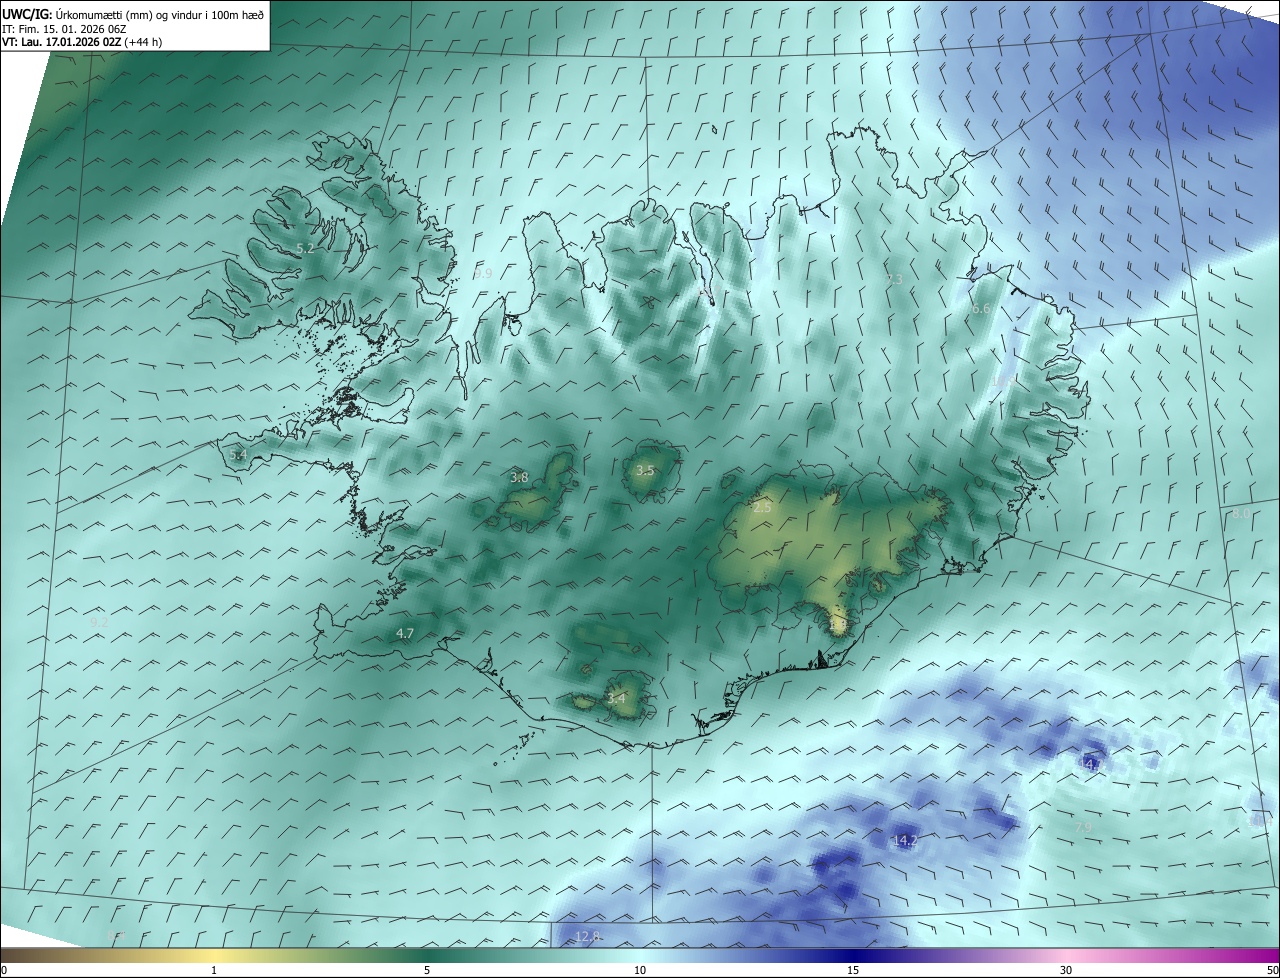
Task: Click the 5.4 value on the western peninsula
Action: click(x=238, y=455)
